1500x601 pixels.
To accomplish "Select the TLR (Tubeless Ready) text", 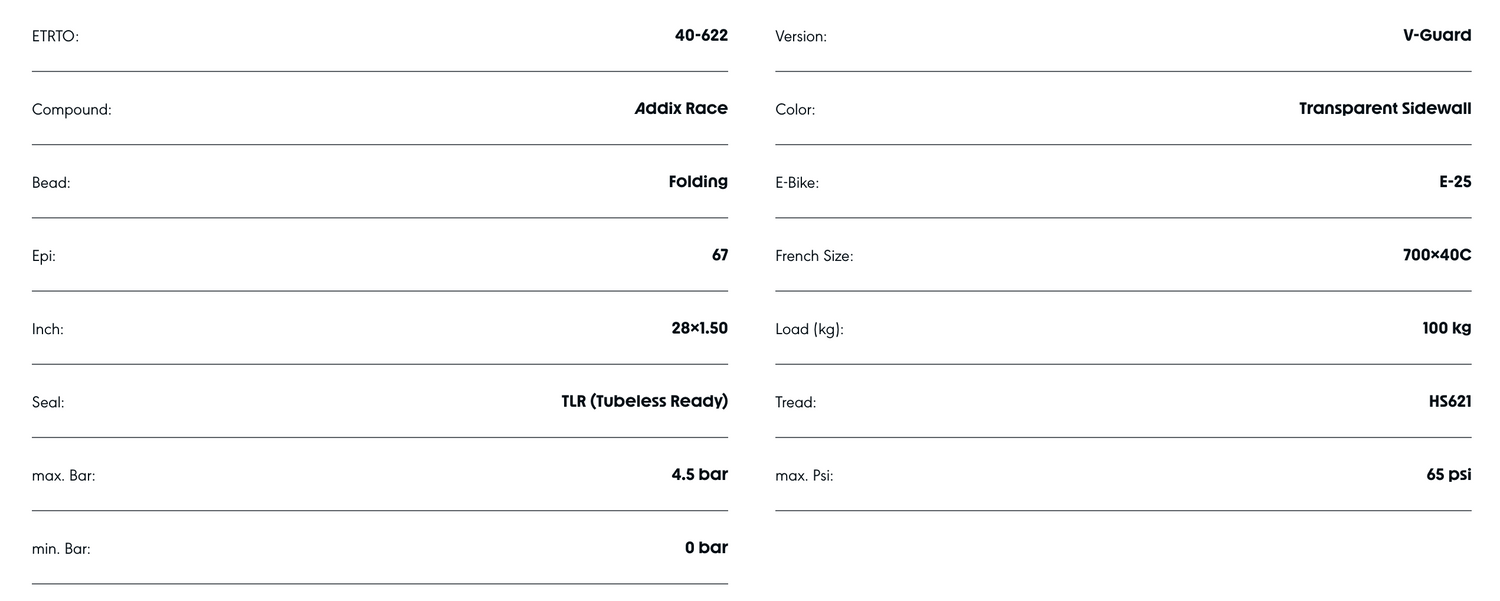I will [644, 401].
